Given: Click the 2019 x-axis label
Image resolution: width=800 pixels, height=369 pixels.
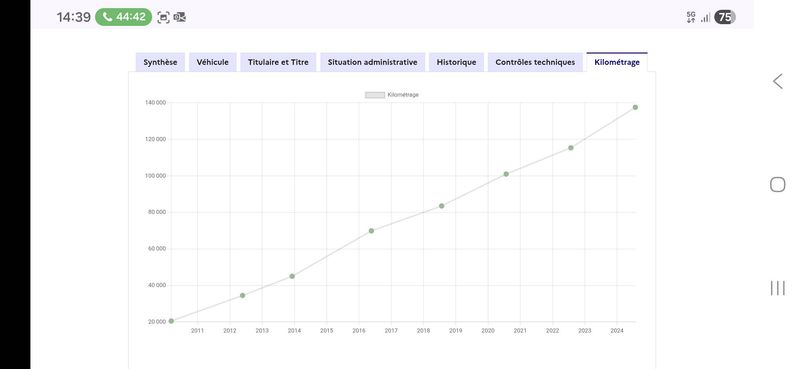Looking at the screenshot, I should click(x=456, y=331).
